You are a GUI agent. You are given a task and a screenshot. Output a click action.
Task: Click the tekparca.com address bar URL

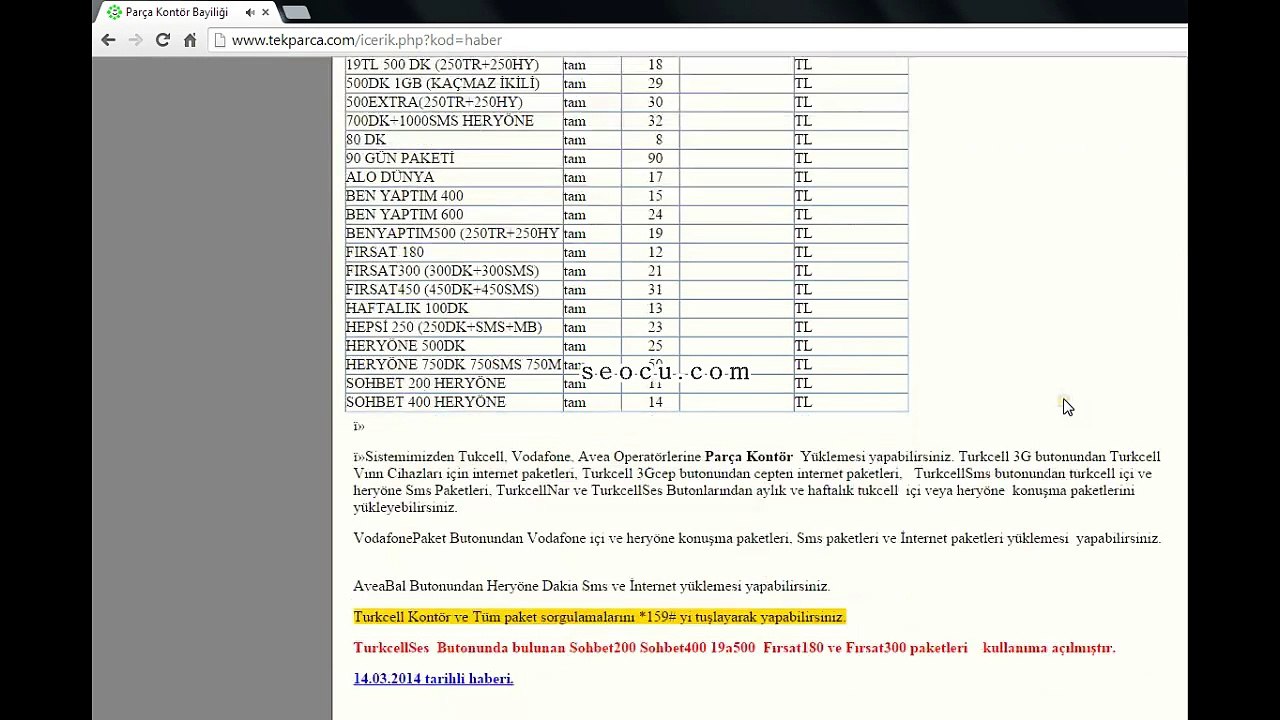366,40
